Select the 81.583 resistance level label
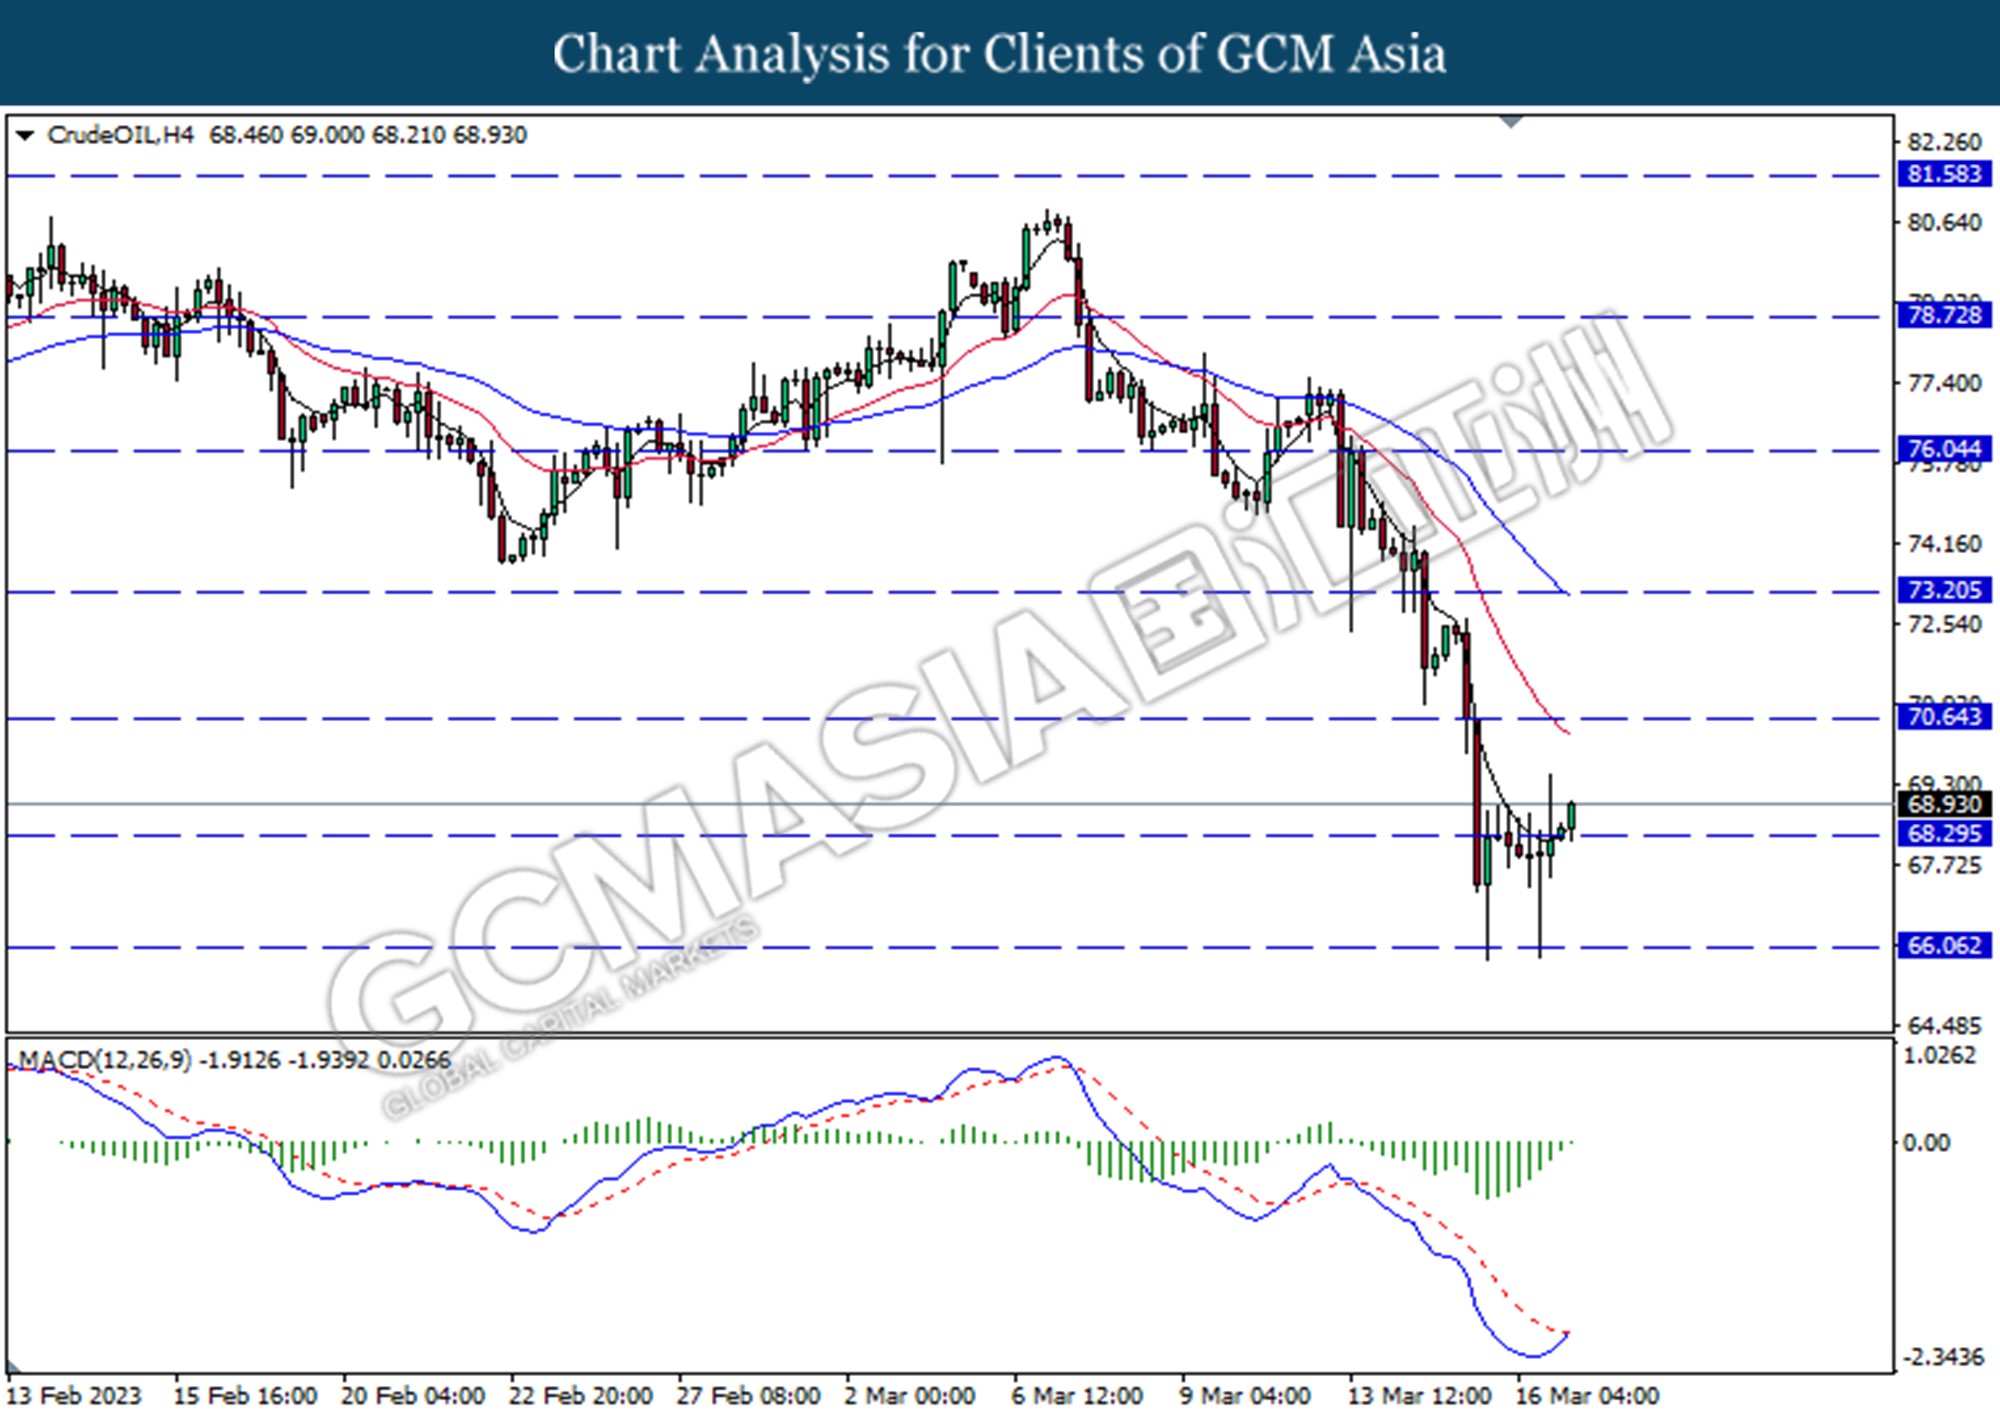Image resolution: width=2000 pixels, height=1428 pixels. click(x=1944, y=174)
